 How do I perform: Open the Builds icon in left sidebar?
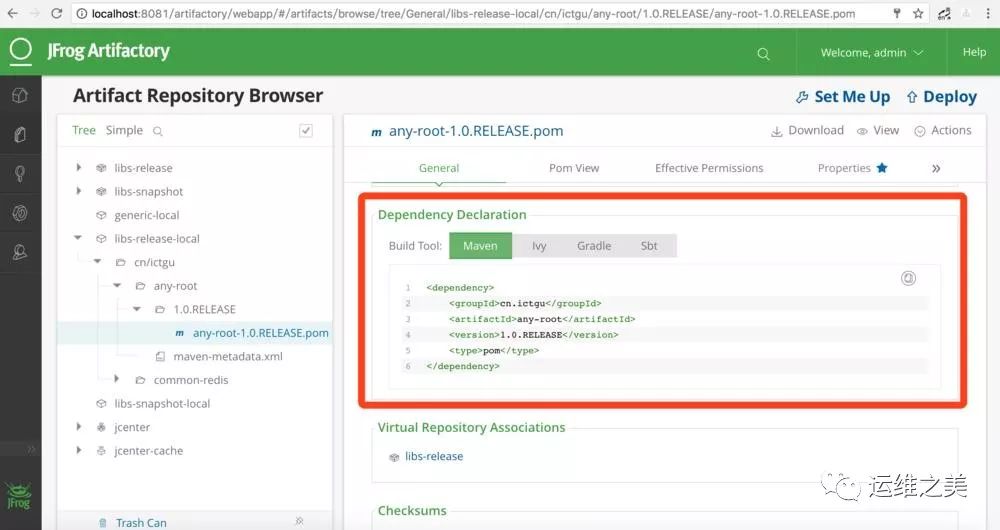(x=20, y=135)
